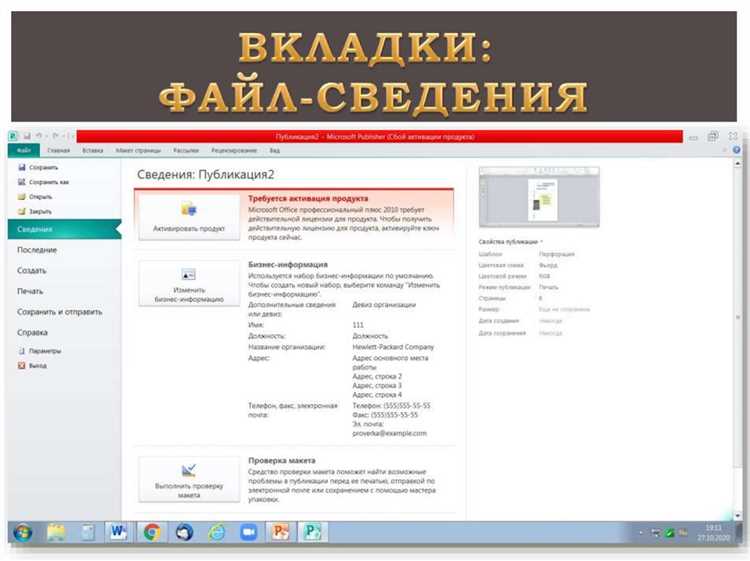Open Google Chrome from the taskbar
Viewport: 750px width, 561px height.
tap(152, 532)
